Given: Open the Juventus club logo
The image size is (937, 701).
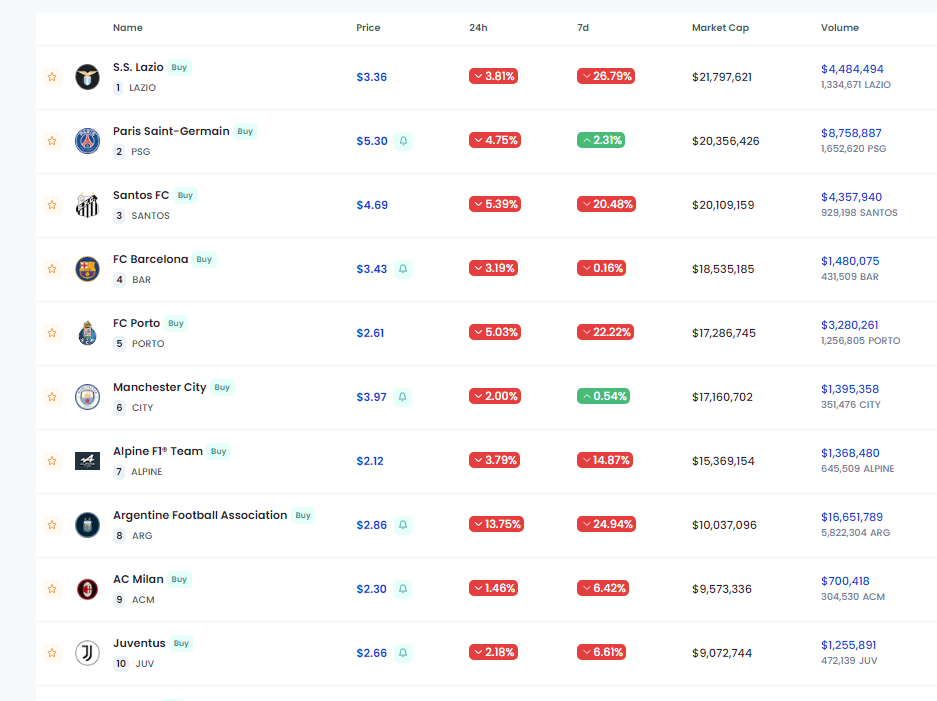Looking at the screenshot, I should (87, 652).
